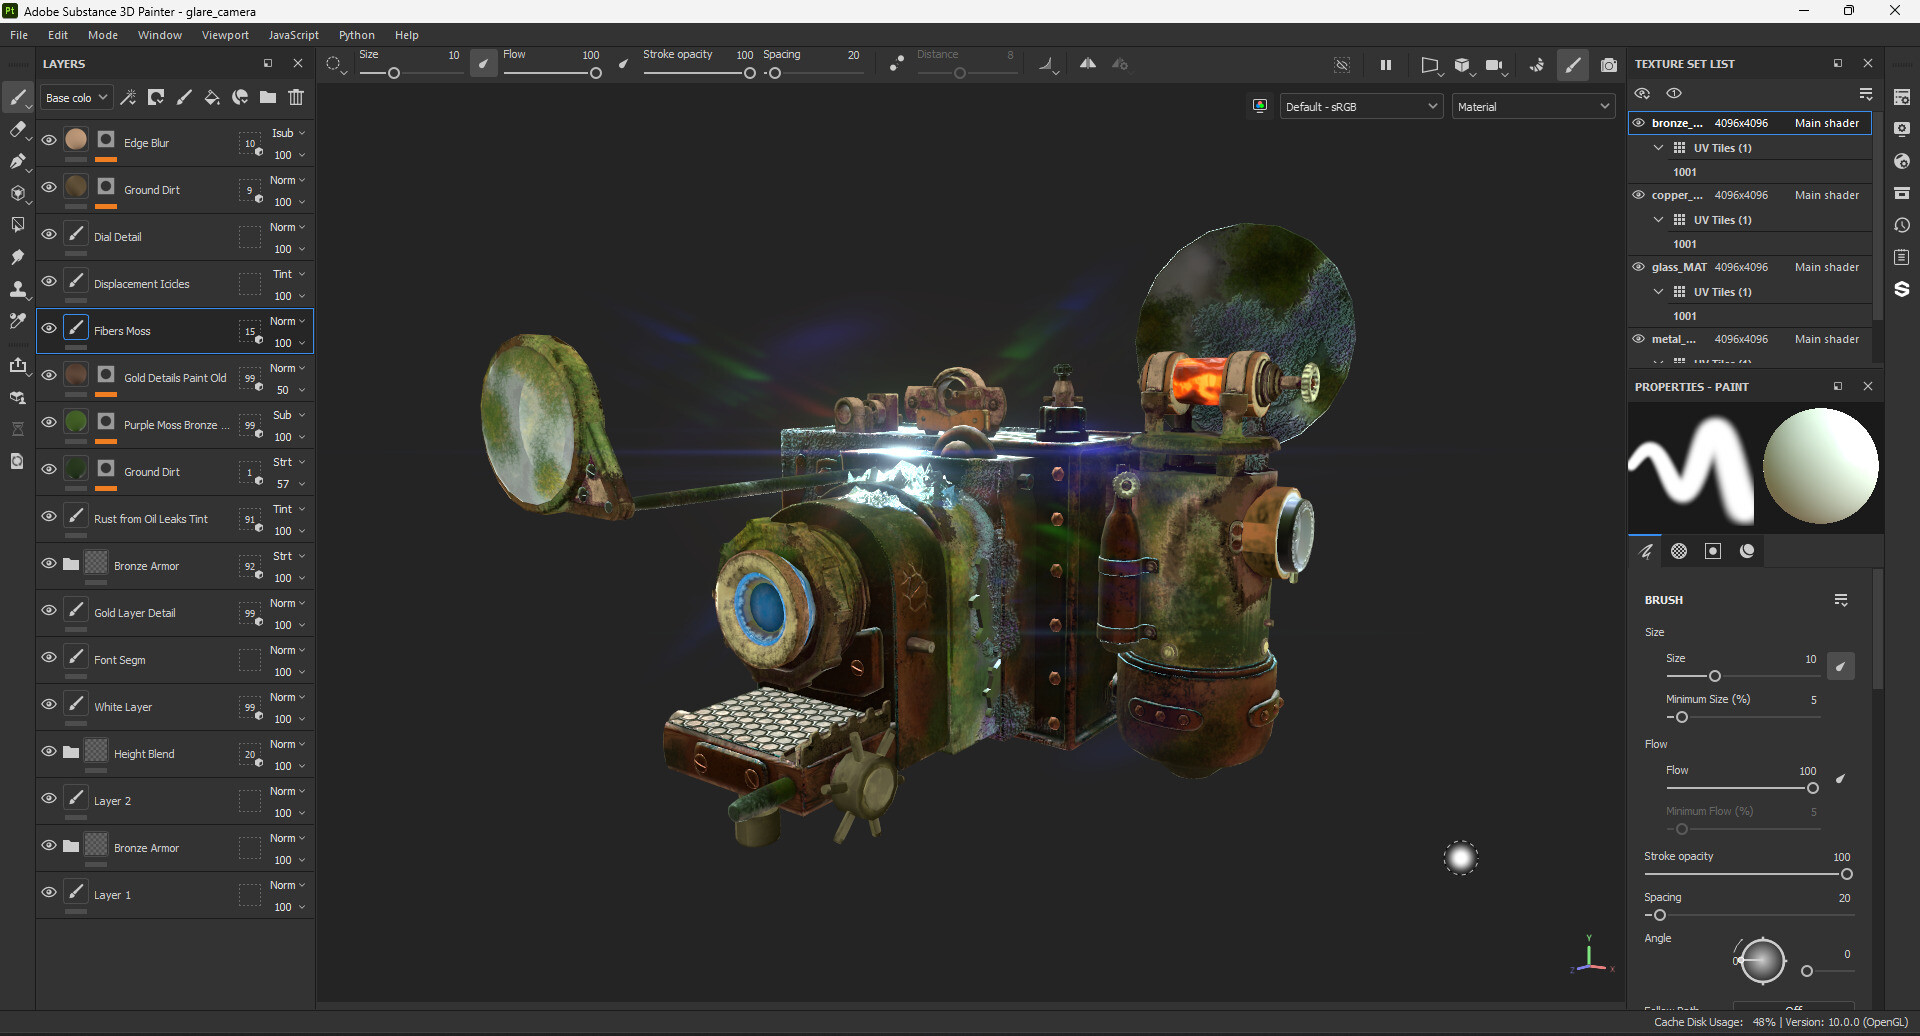Collapse UV Tiles under bronze texture set
1920x1036 pixels.
1658,147
